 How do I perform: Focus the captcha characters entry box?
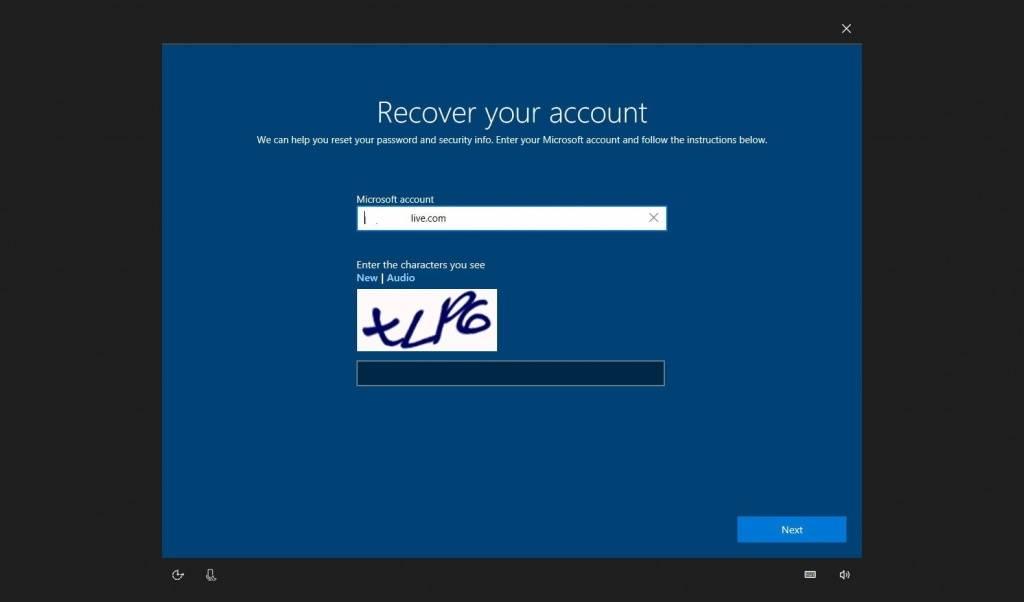510,373
